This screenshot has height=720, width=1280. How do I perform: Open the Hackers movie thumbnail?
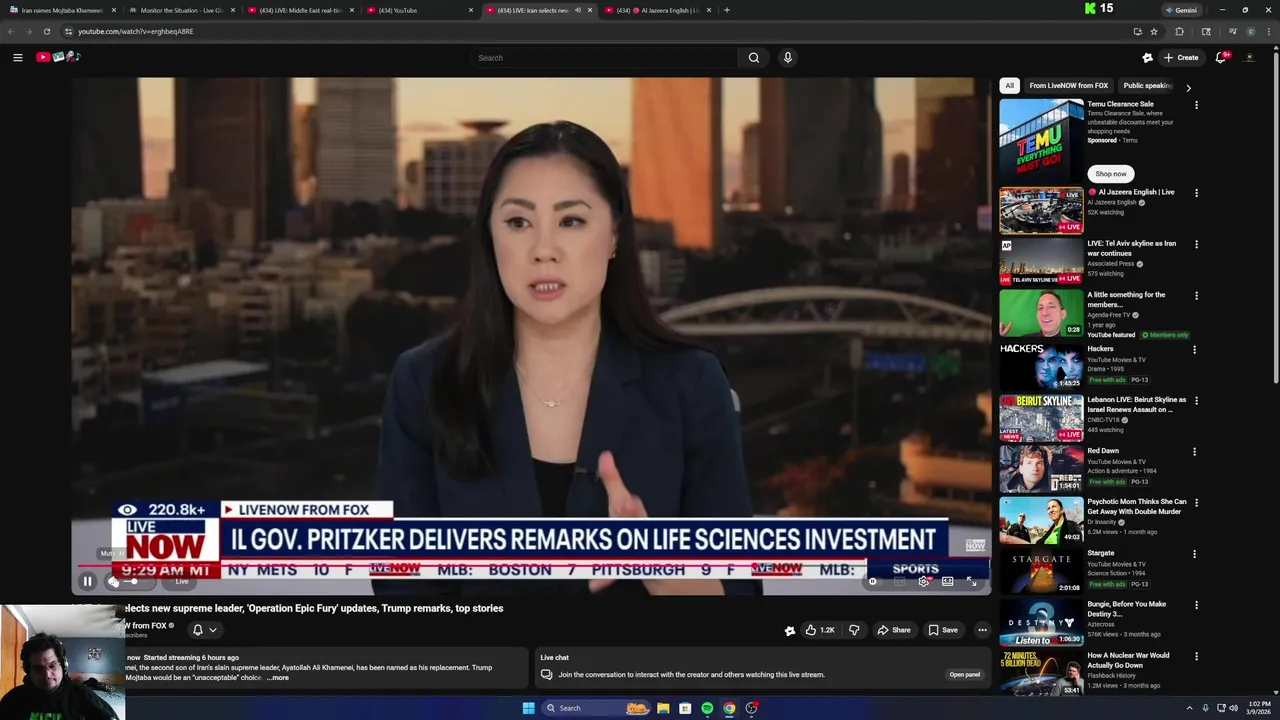tap(1041, 365)
